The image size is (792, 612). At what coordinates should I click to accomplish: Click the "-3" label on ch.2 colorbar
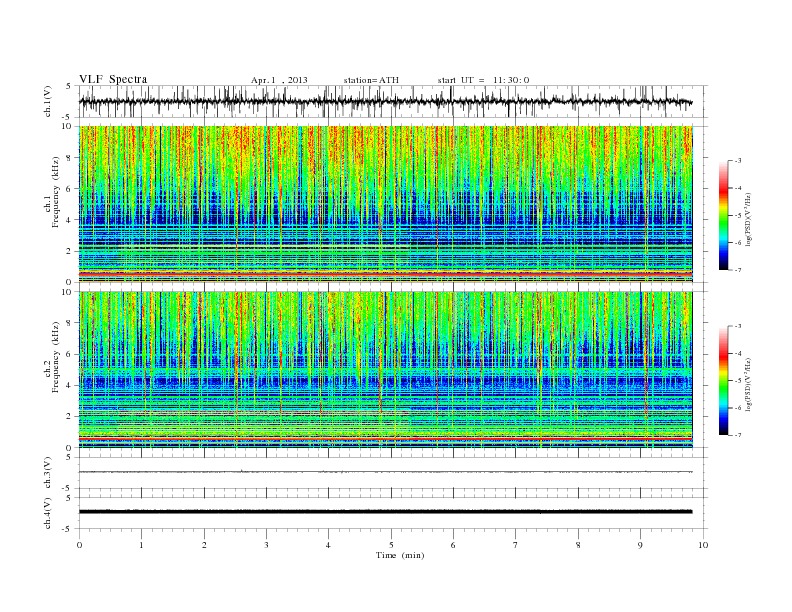click(x=738, y=326)
